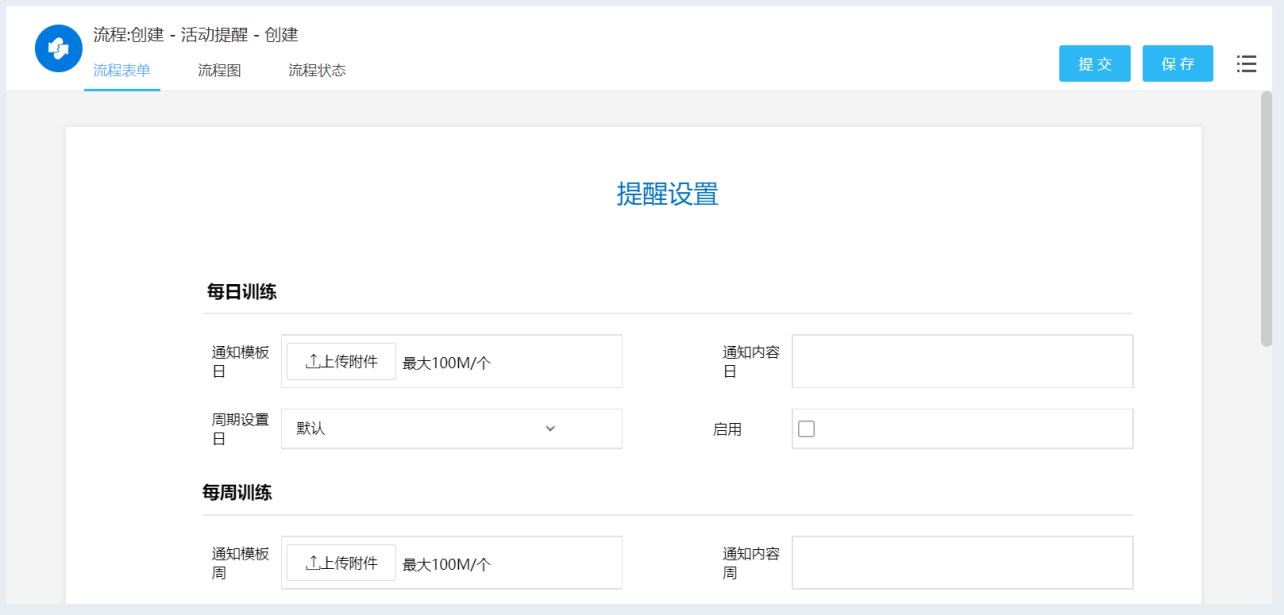Click the 流程:创建 - 活动提醒 page title
The width and height of the screenshot is (1284, 615).
click(x=196, y=35)
